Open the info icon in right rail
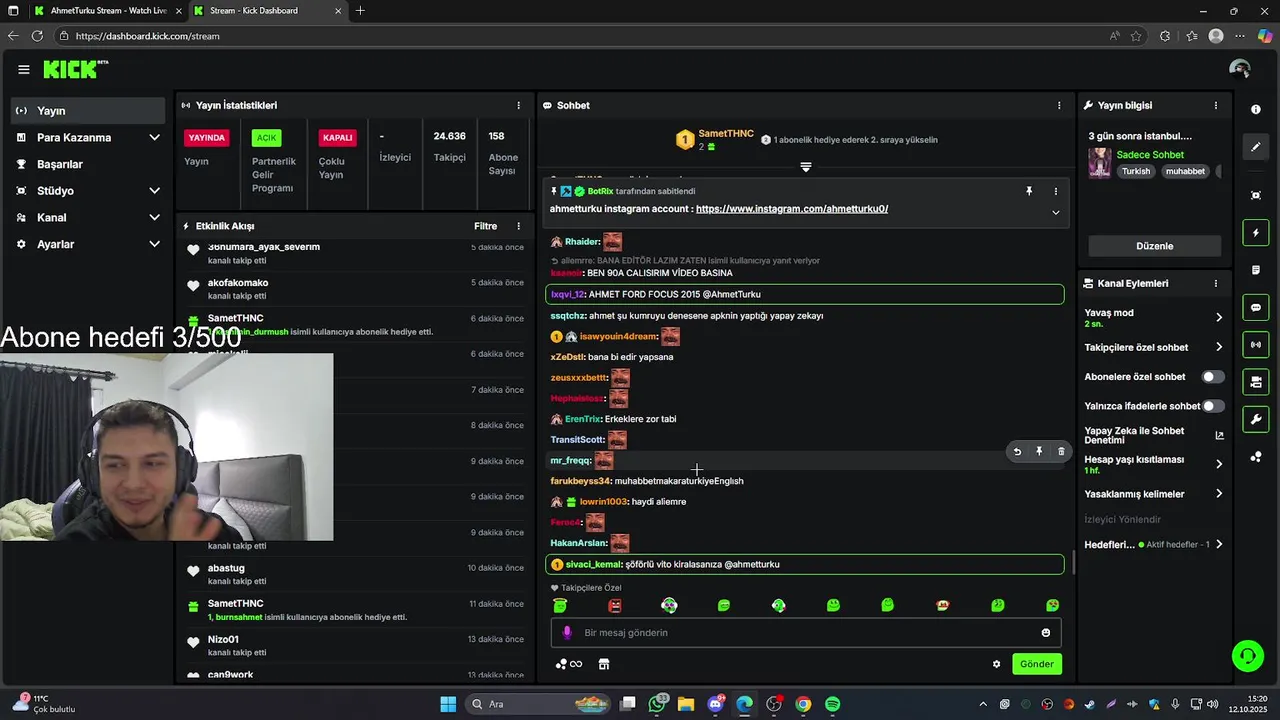1280x720 pixels. click(1256, 109)
